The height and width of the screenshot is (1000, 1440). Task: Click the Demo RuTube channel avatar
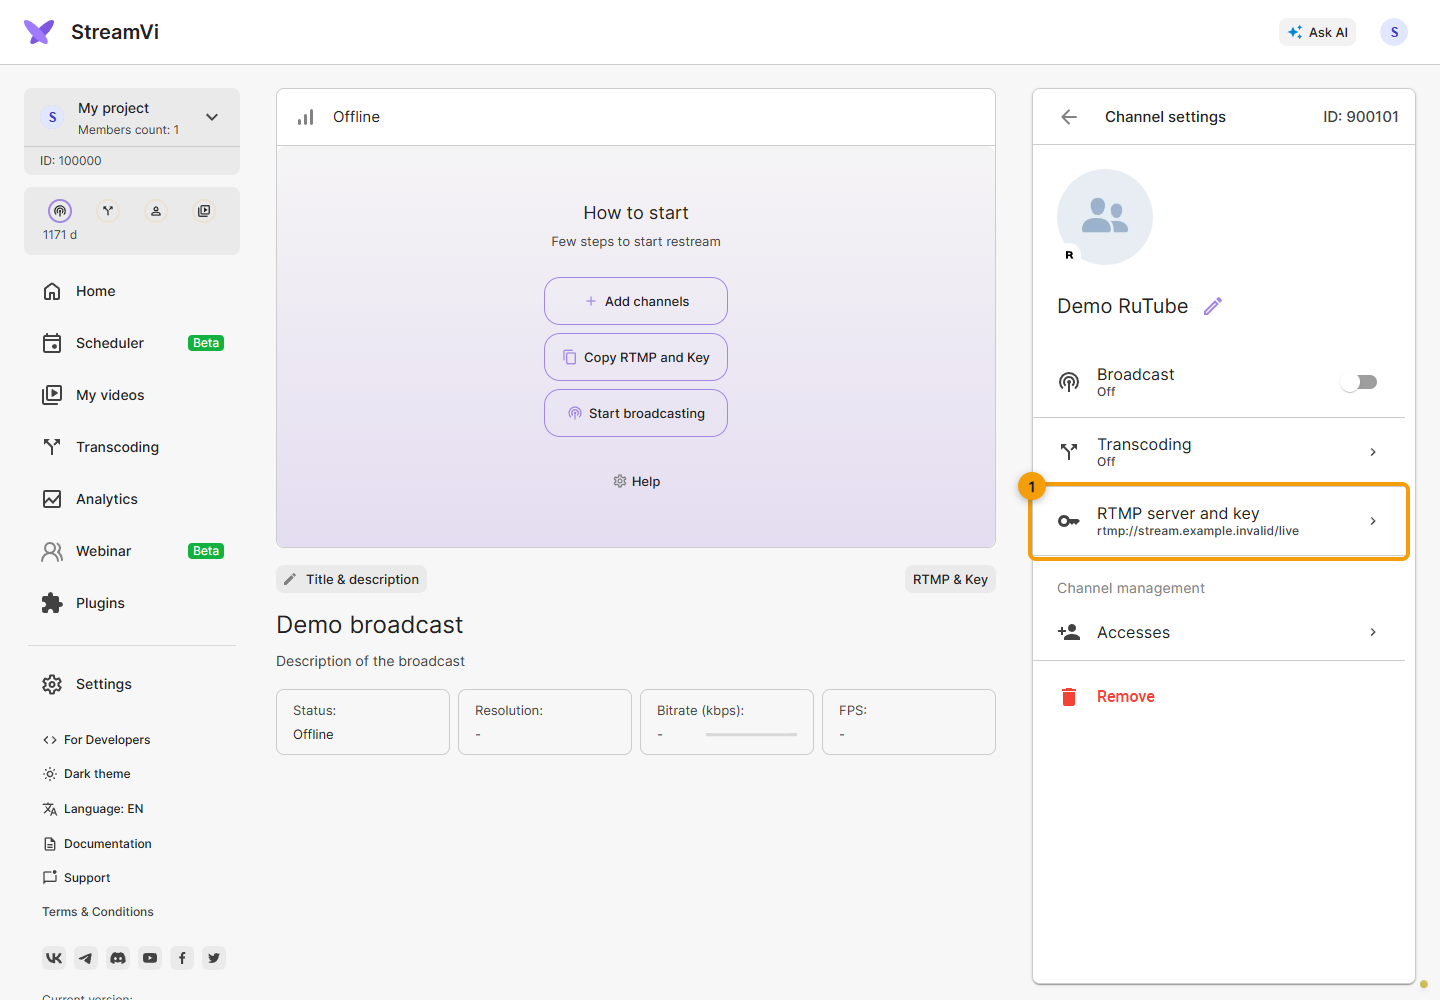point(1105,217)
